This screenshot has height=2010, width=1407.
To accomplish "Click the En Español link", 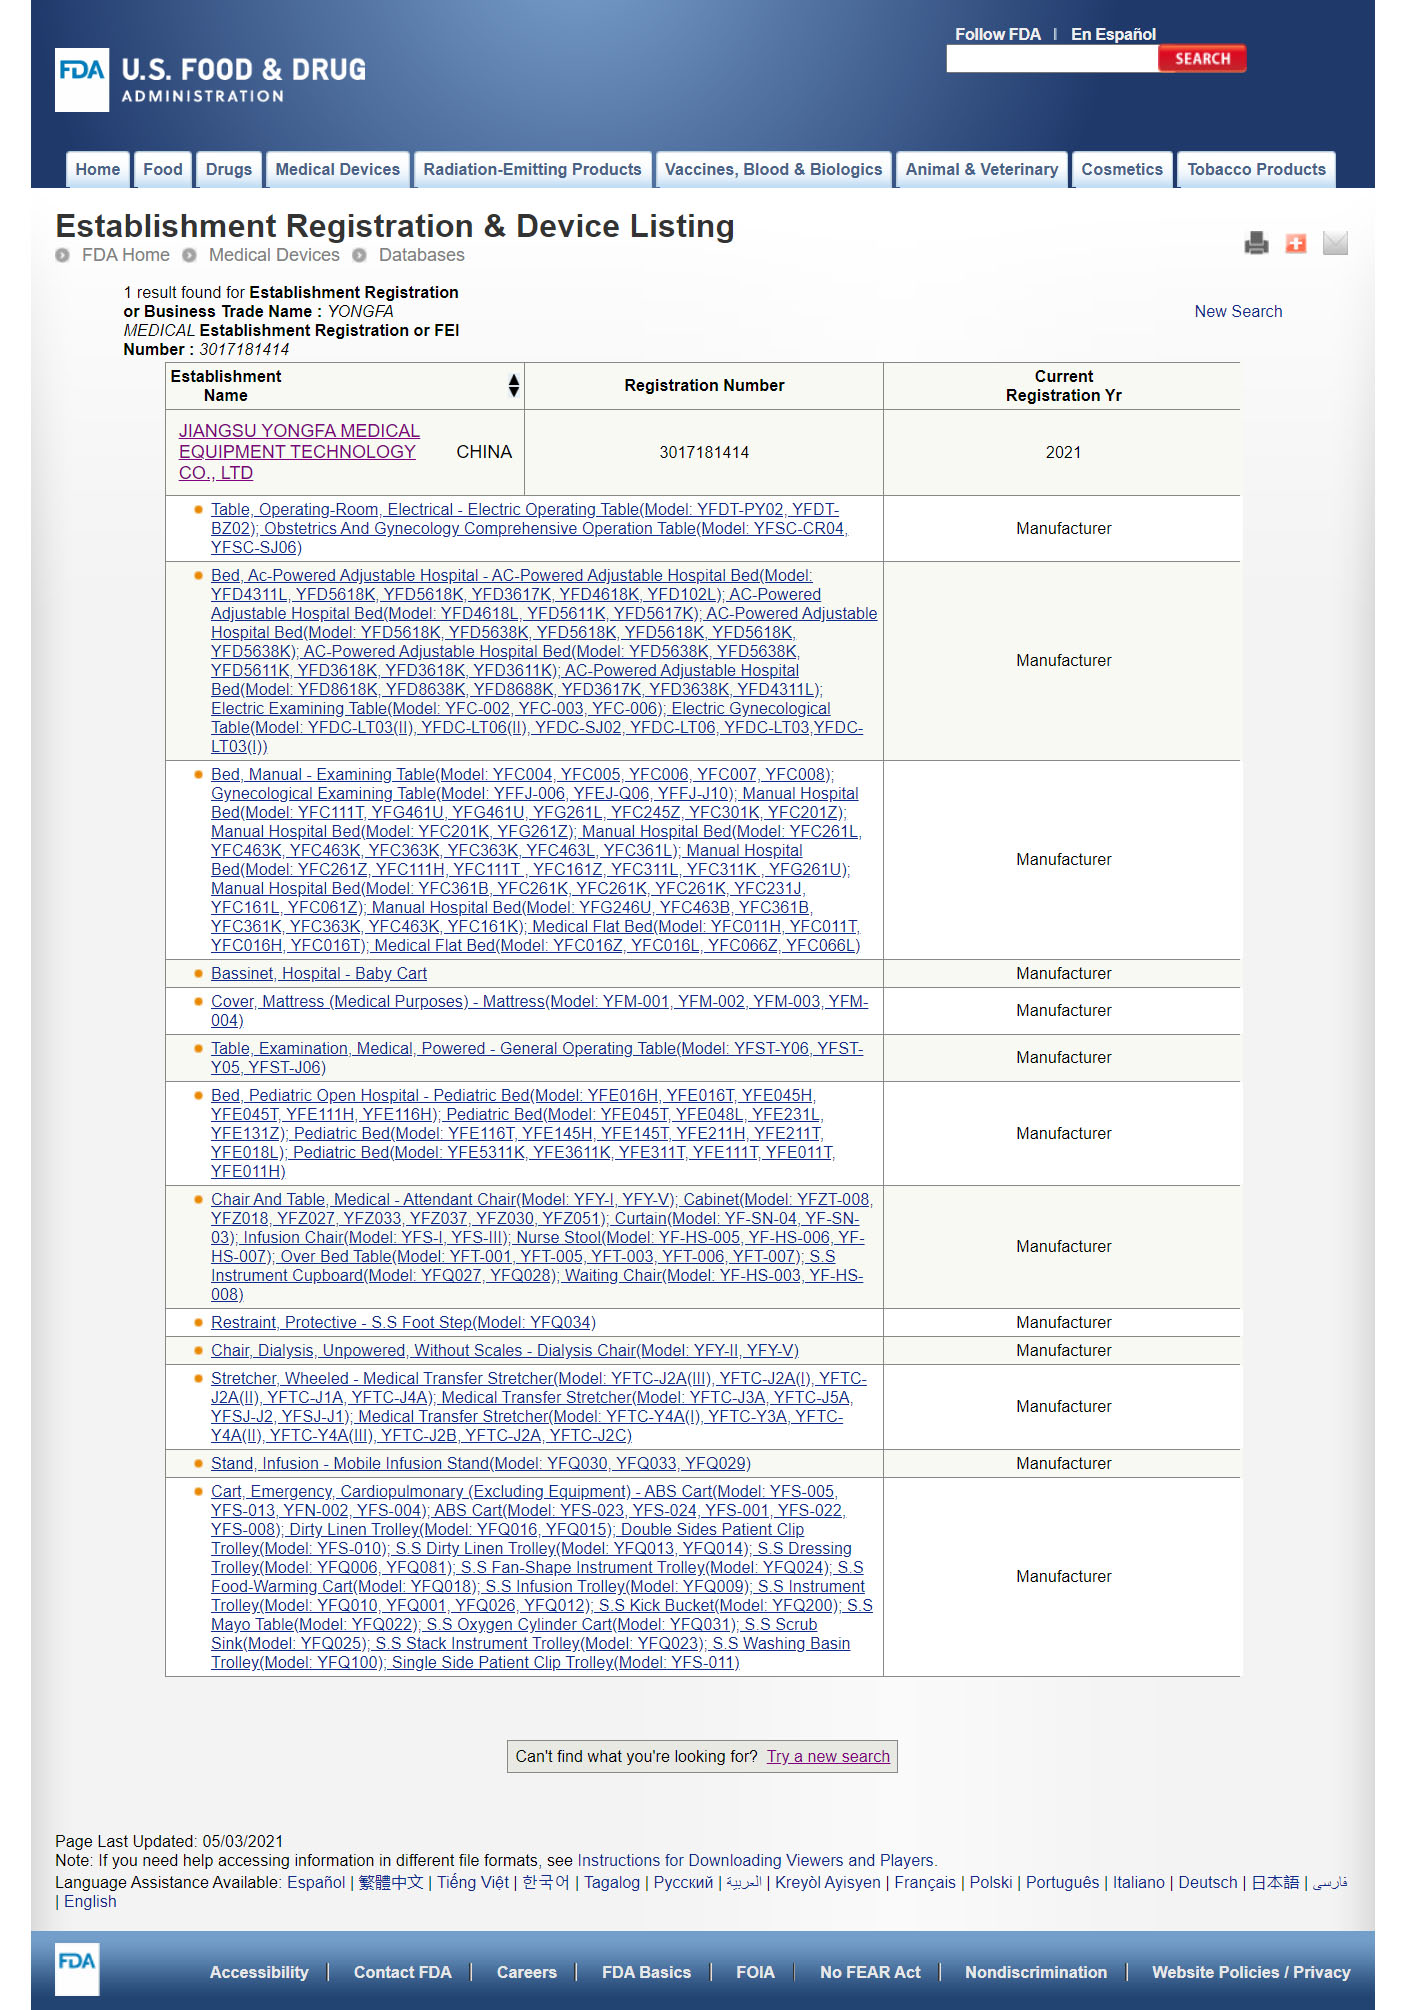I will click(1113, 34).
